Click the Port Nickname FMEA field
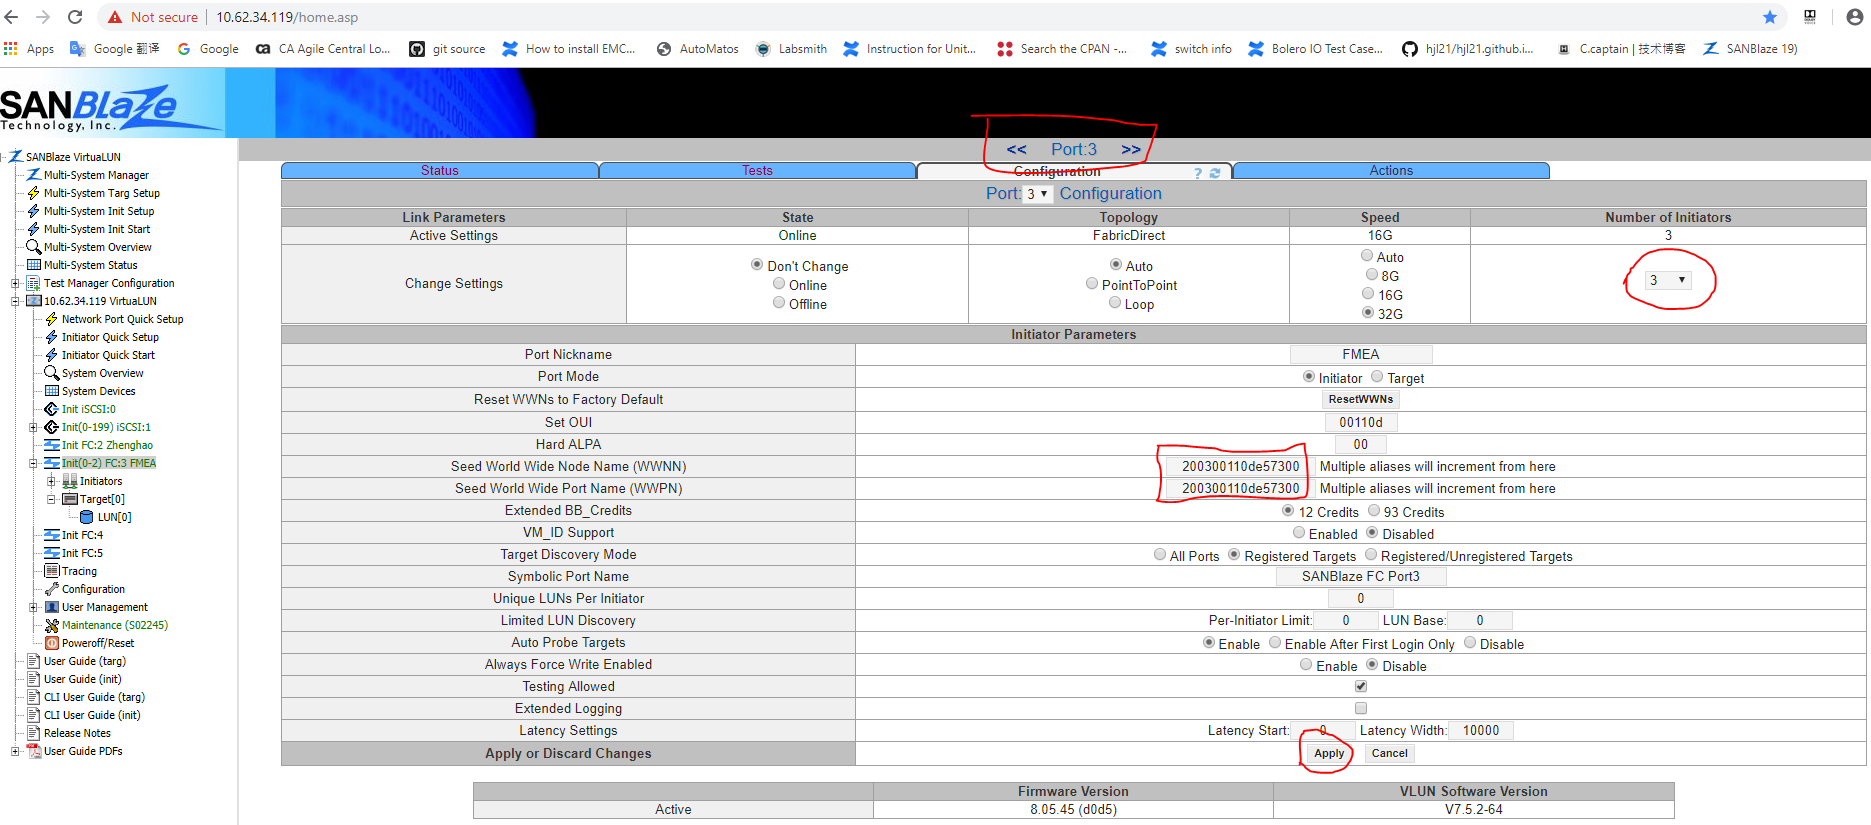Viewport: 1871px width, 825px height. point(1360,354)
